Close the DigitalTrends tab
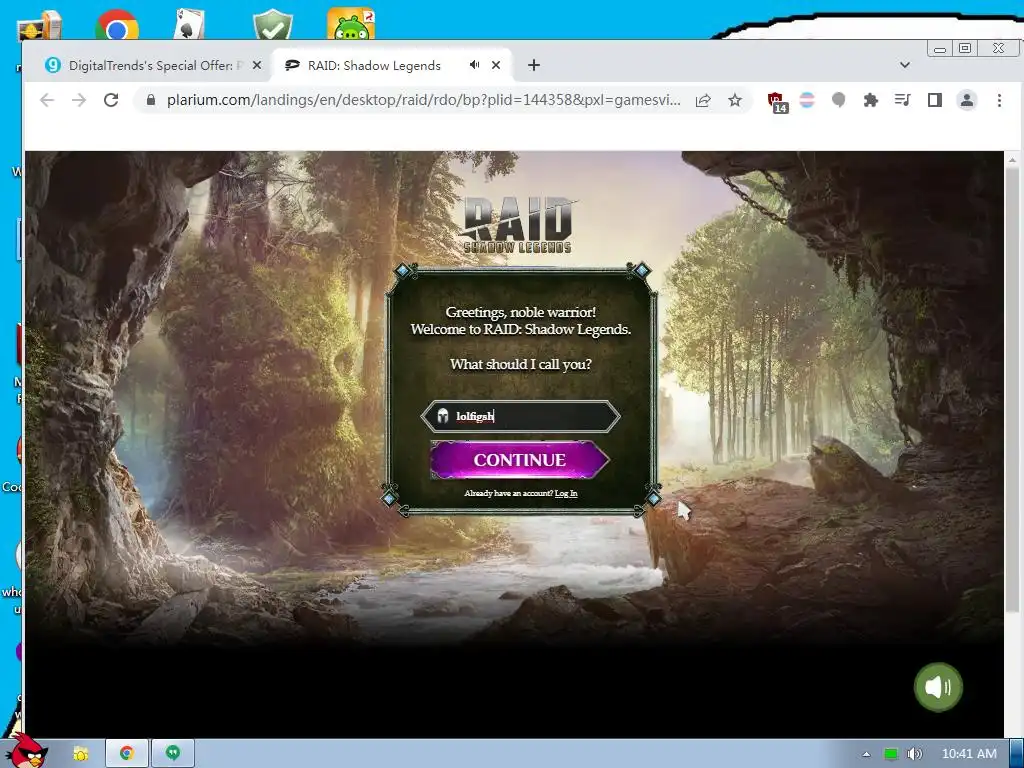The height and width of the screenshot is (768, 1024). [x=257, y=65]
